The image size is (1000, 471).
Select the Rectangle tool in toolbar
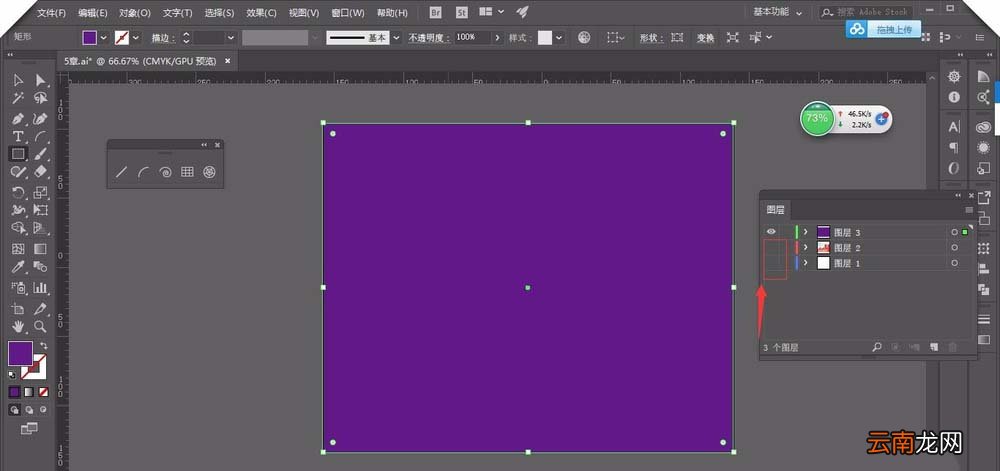18,154
